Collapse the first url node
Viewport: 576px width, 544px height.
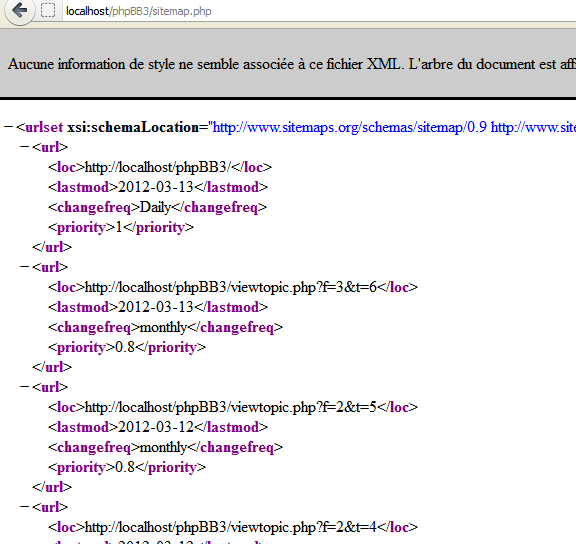tap(24, 147)
